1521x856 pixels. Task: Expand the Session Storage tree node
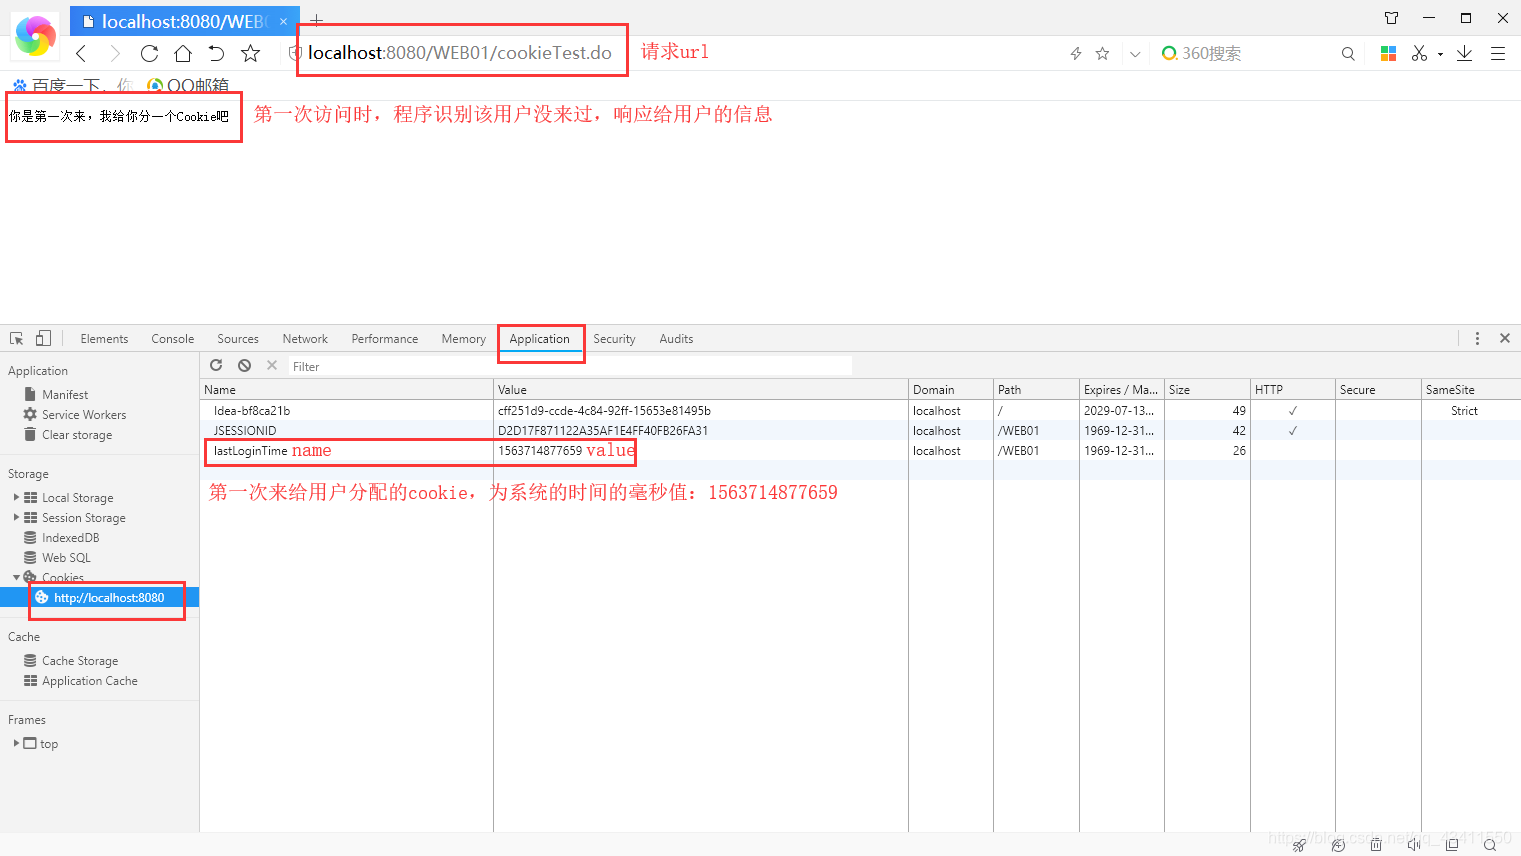16,517
